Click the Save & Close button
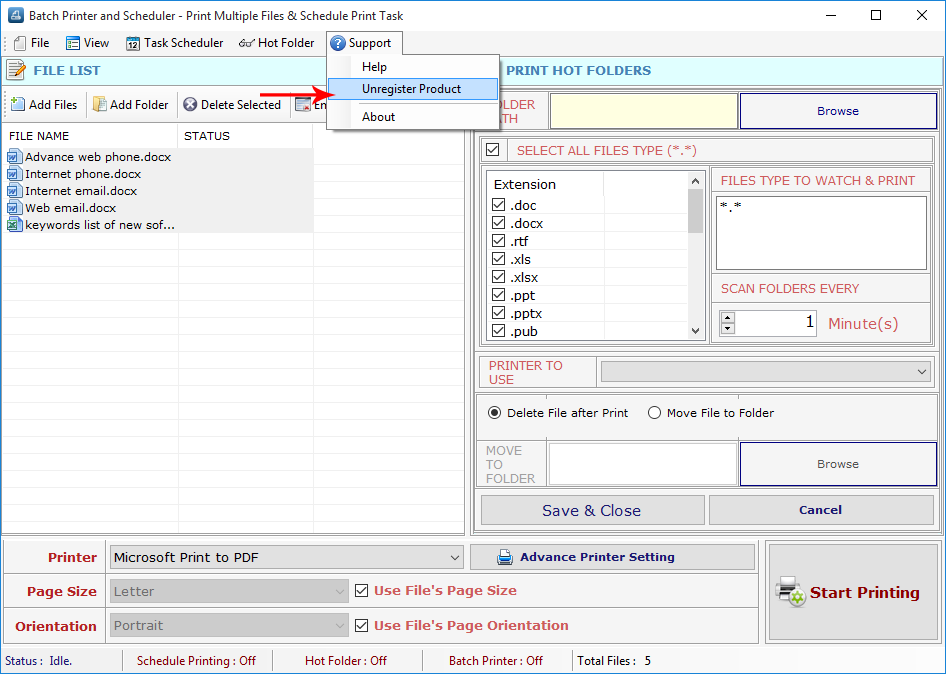This screenshot has width=946, height=674. 592,510
